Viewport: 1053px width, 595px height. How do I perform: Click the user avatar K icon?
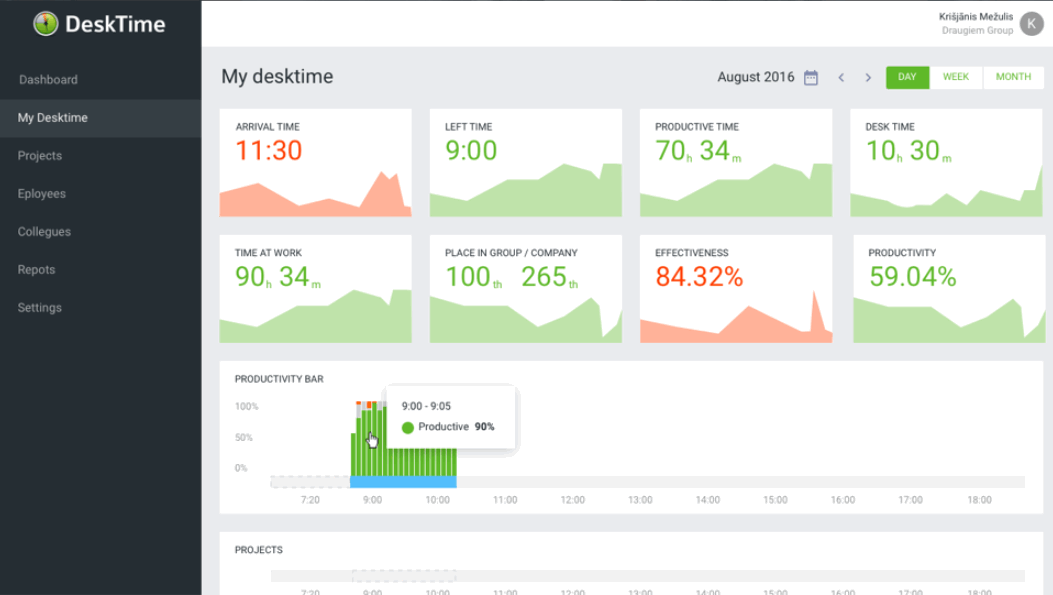pos(1031,24)
